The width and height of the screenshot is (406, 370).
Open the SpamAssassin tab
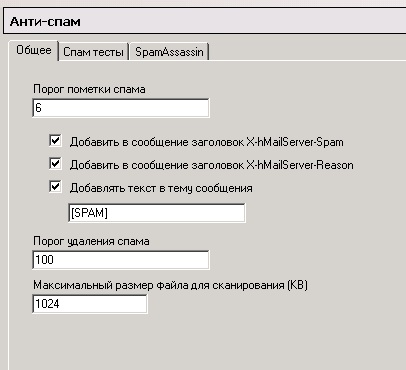pyautogui.click(x=169, y=52)
